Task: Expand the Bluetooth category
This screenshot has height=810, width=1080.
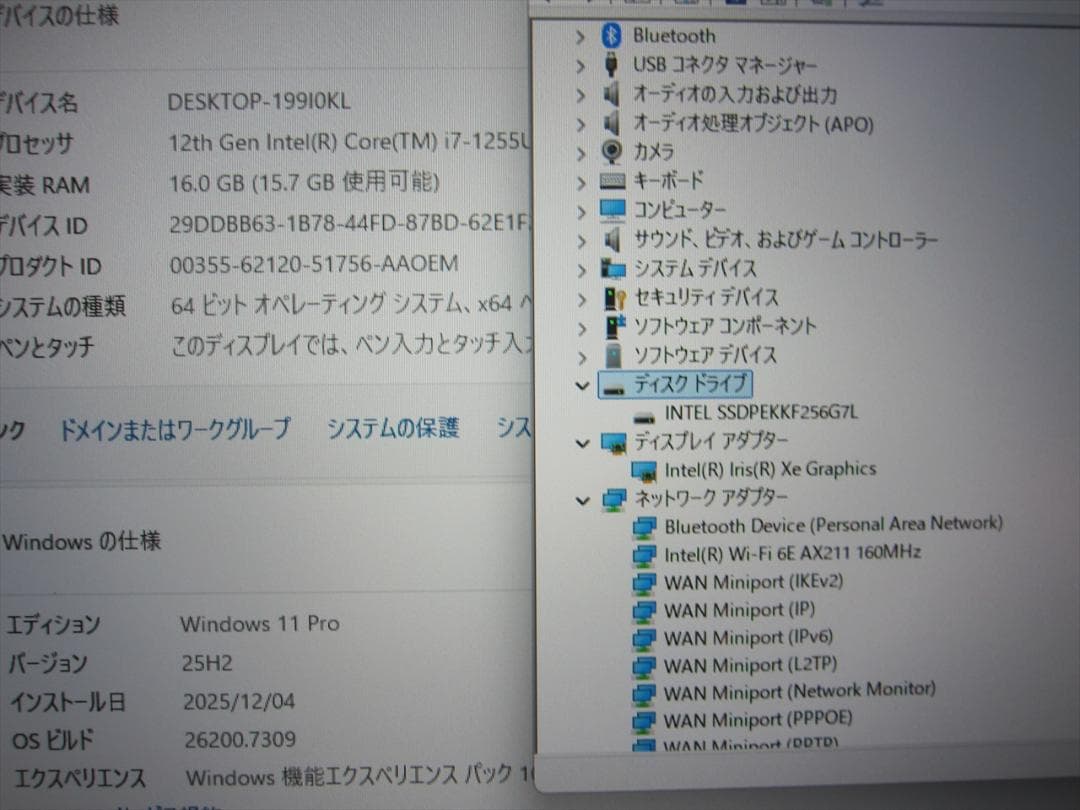Action: (x=583, y=35)
